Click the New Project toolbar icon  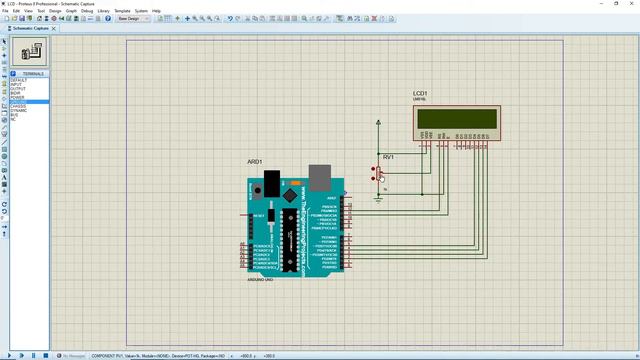(x=7, y=19)
